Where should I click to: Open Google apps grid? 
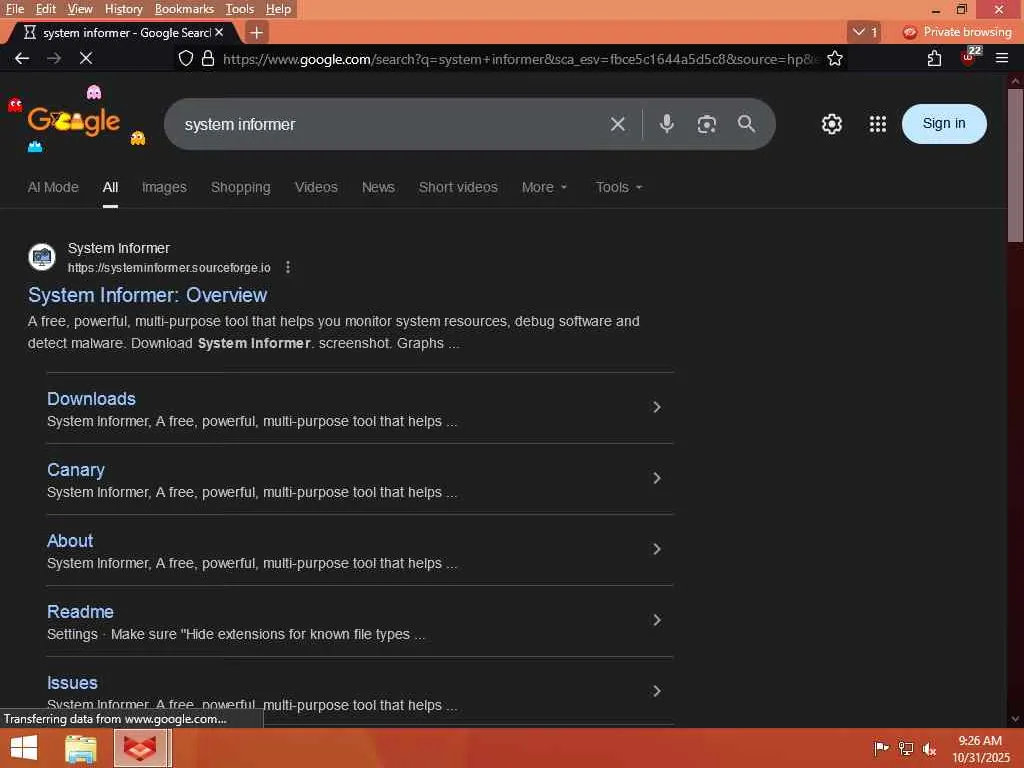point(878,124)
